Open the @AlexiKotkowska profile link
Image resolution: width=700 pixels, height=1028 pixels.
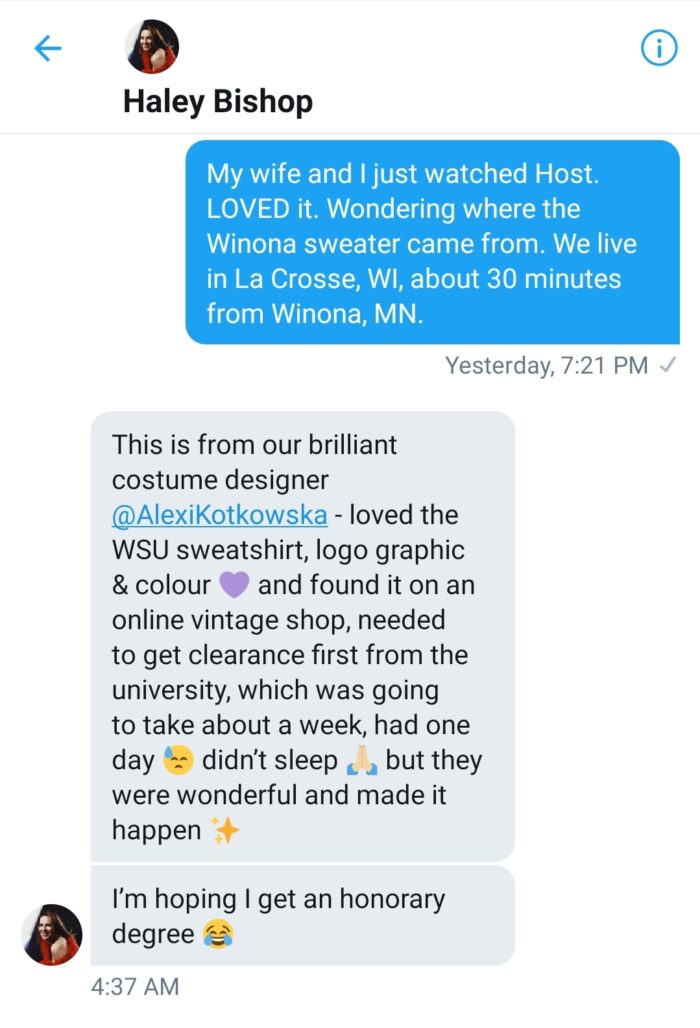pyautogui.click(x=219, y=515)
